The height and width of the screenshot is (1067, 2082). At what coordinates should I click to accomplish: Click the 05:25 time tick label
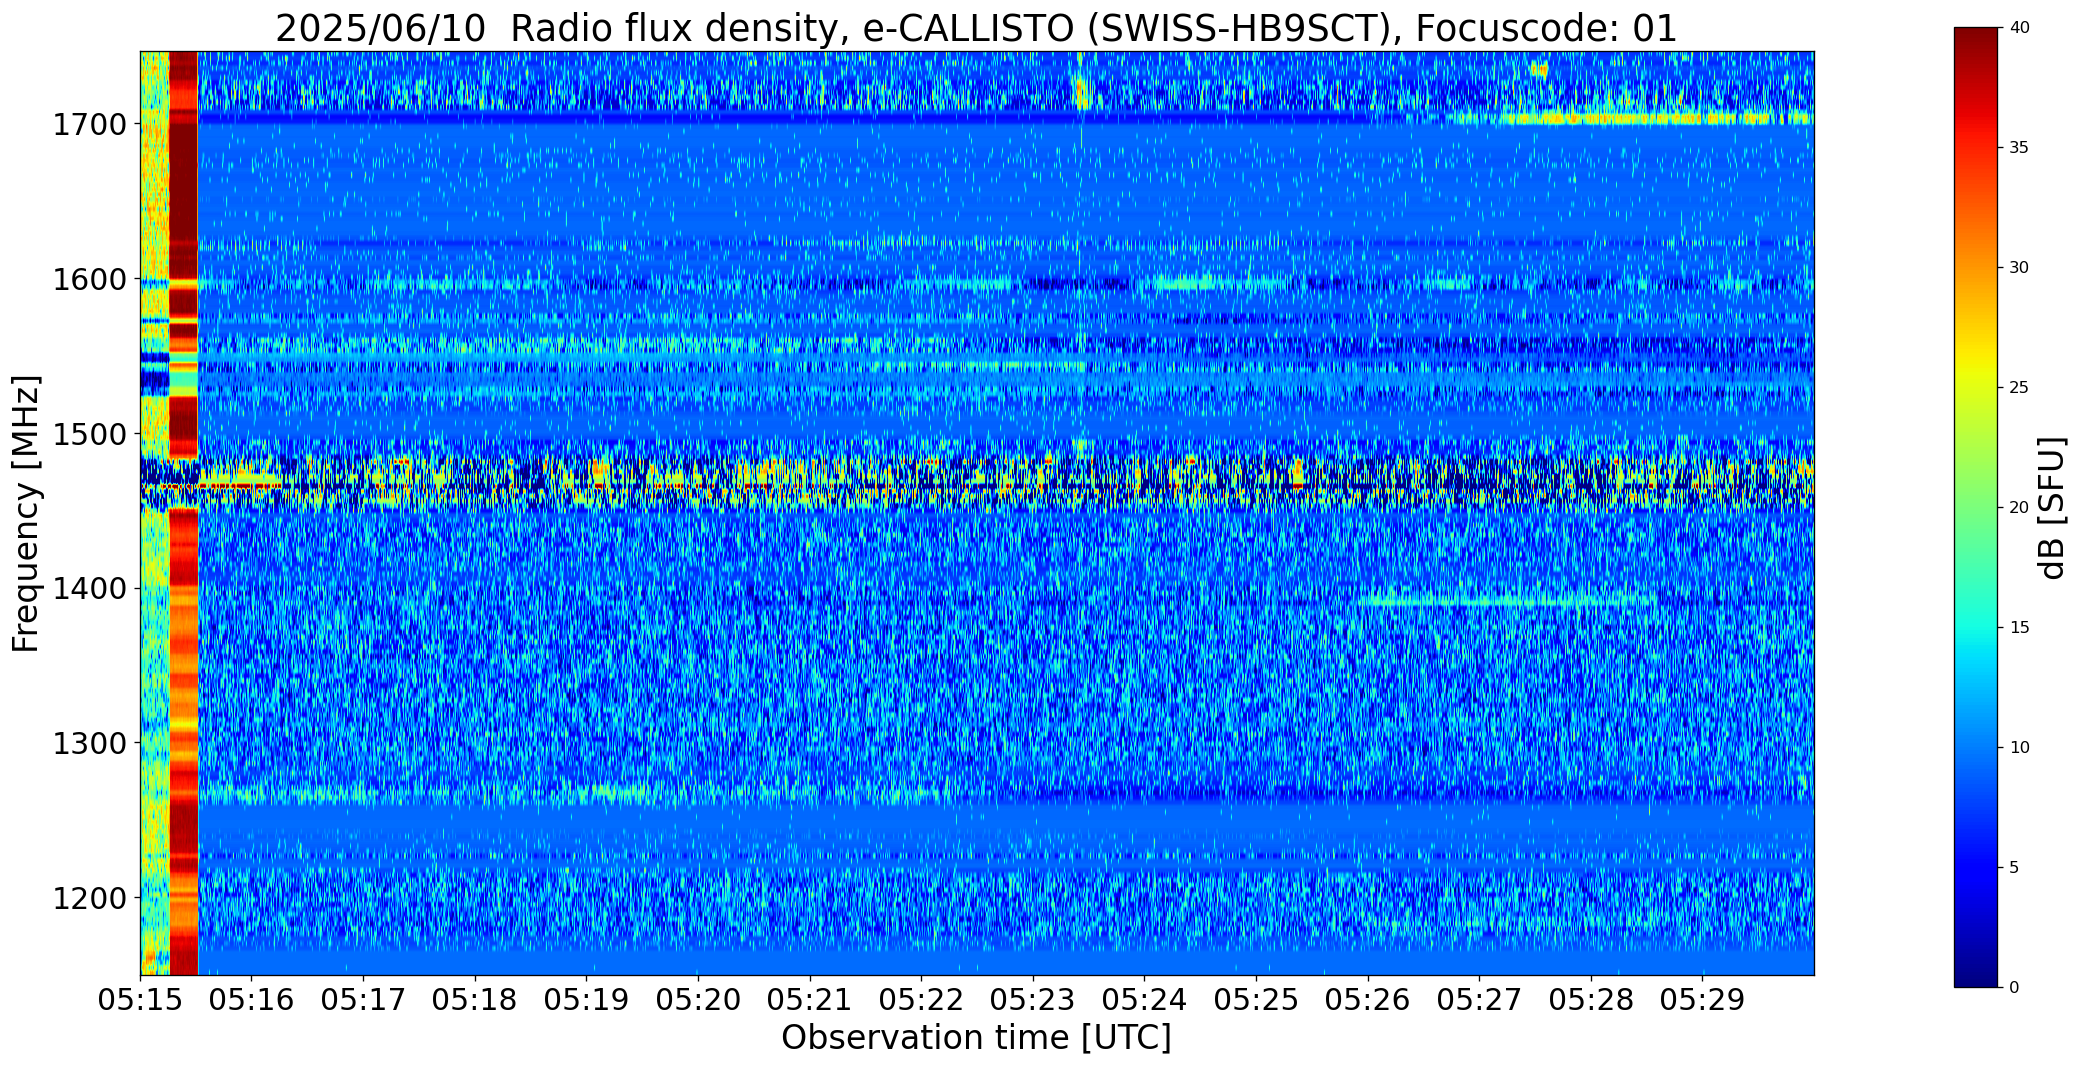(x=1256, y=1000)
